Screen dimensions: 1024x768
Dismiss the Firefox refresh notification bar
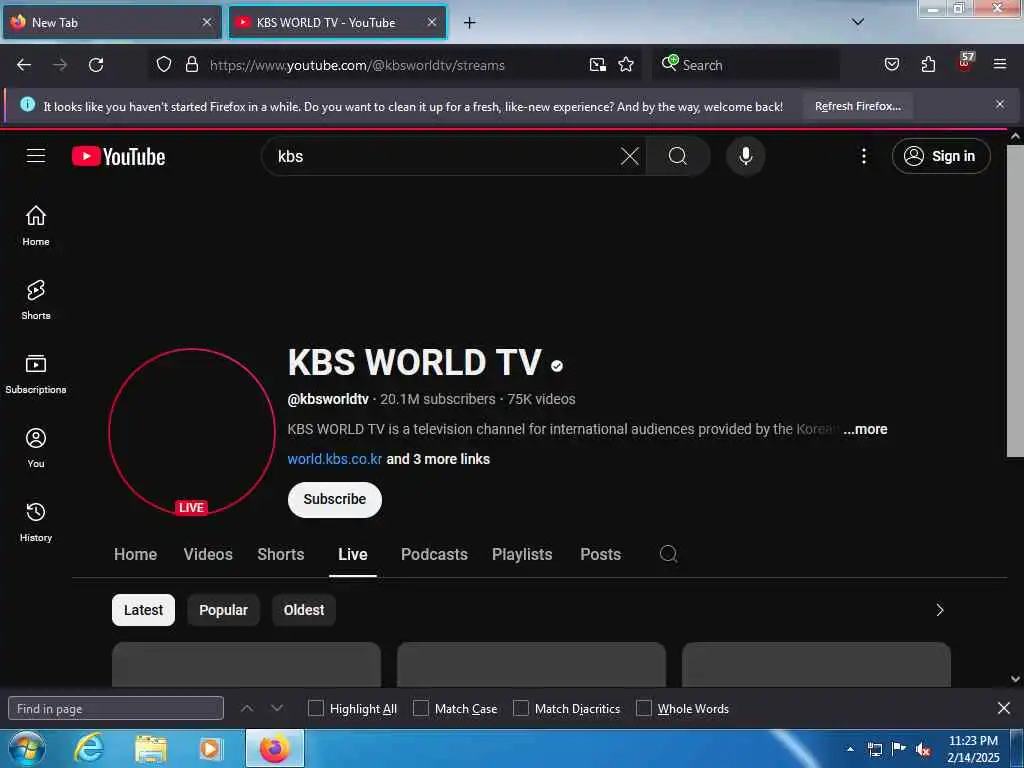pyautogui.click(x=1000, y=104)
